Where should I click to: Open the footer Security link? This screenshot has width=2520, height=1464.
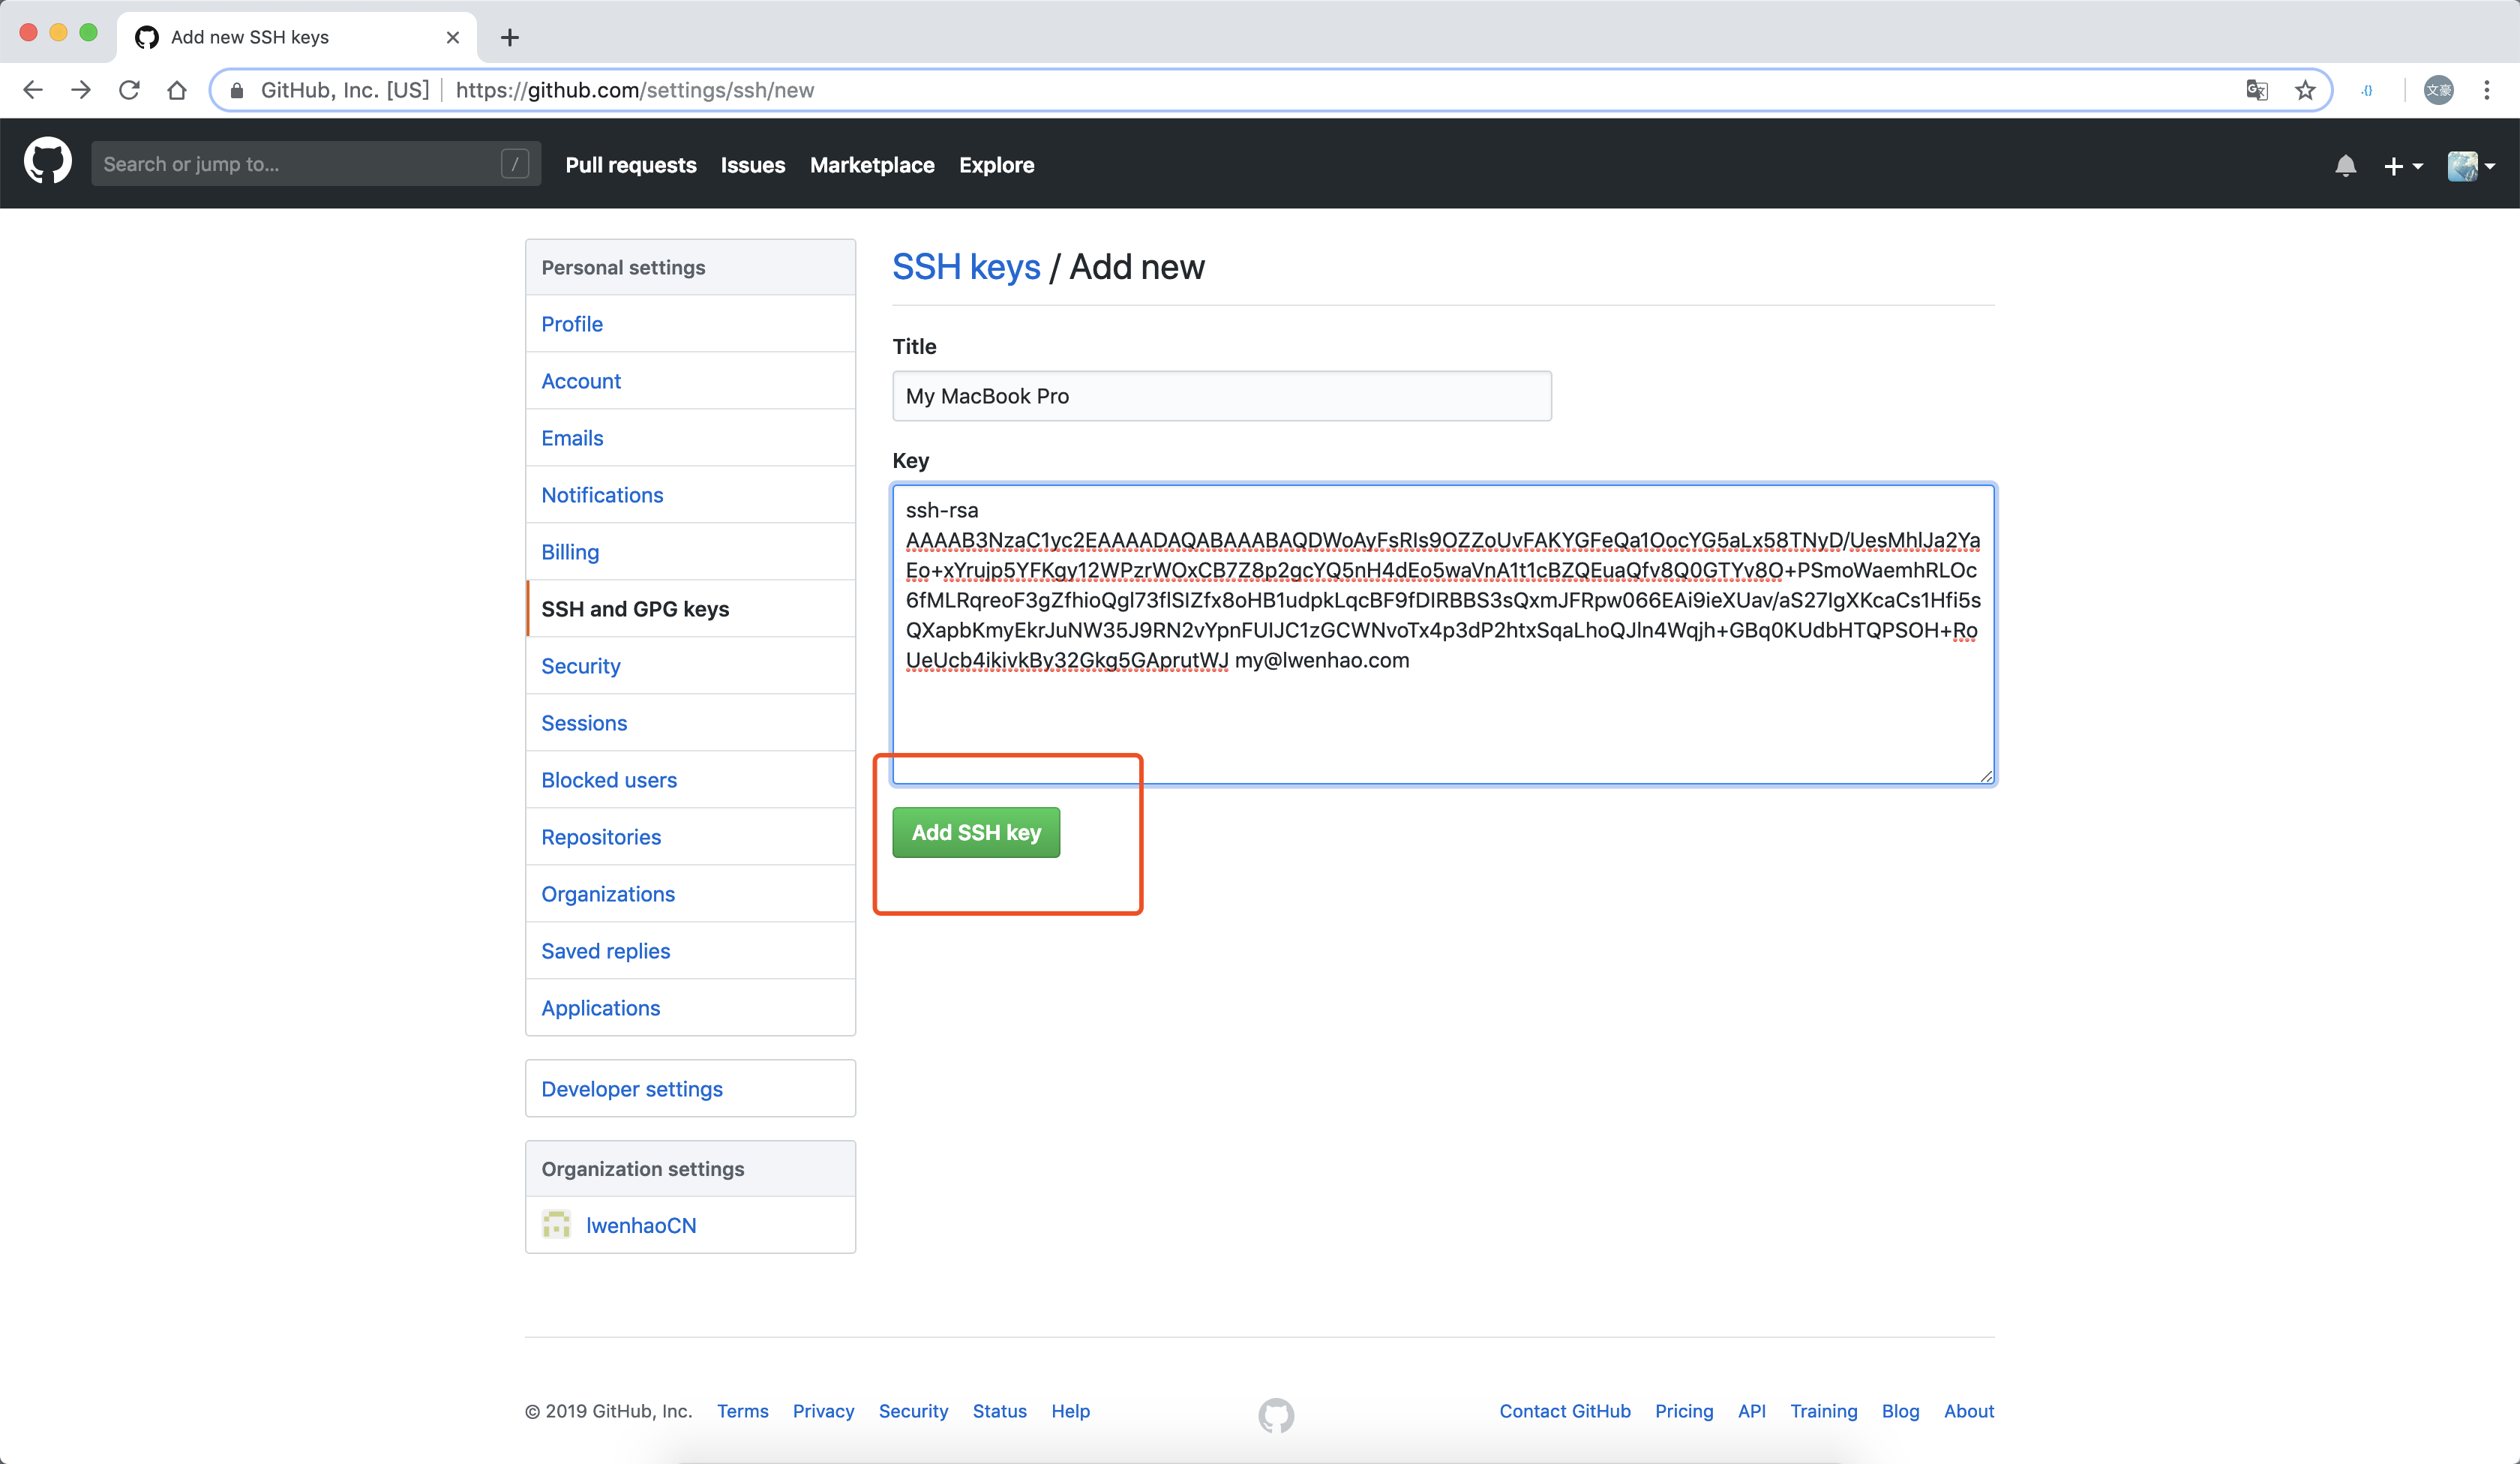click(x=913, y=1411)
